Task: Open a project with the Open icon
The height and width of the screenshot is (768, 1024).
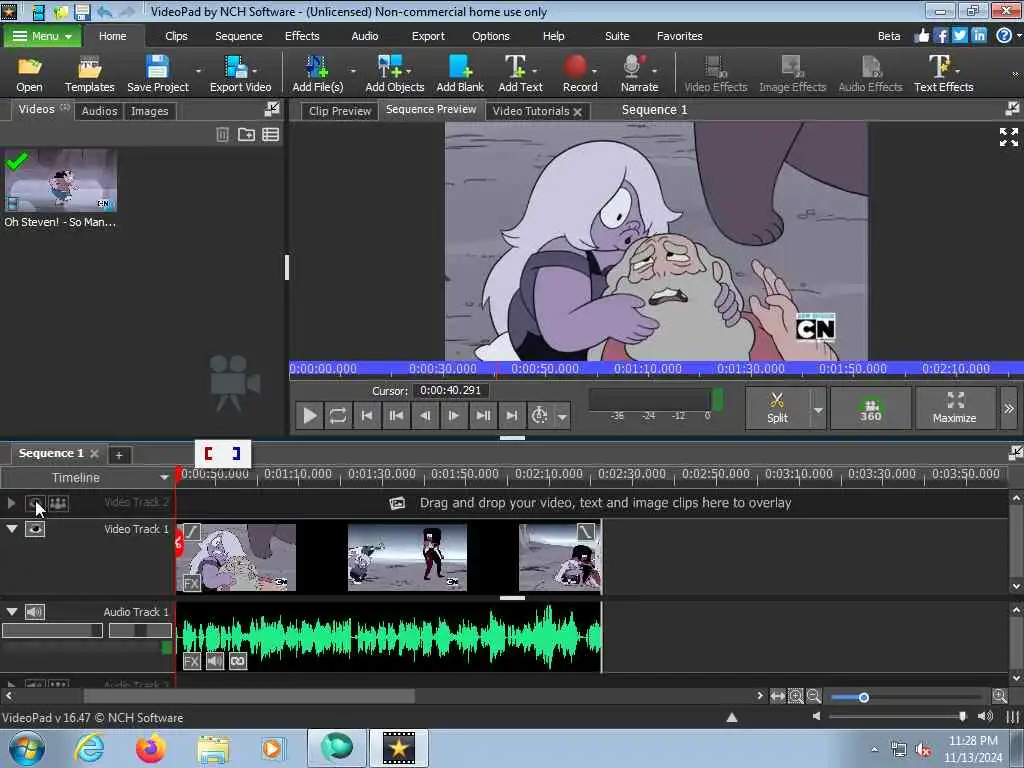Action: tap(29, 73)
